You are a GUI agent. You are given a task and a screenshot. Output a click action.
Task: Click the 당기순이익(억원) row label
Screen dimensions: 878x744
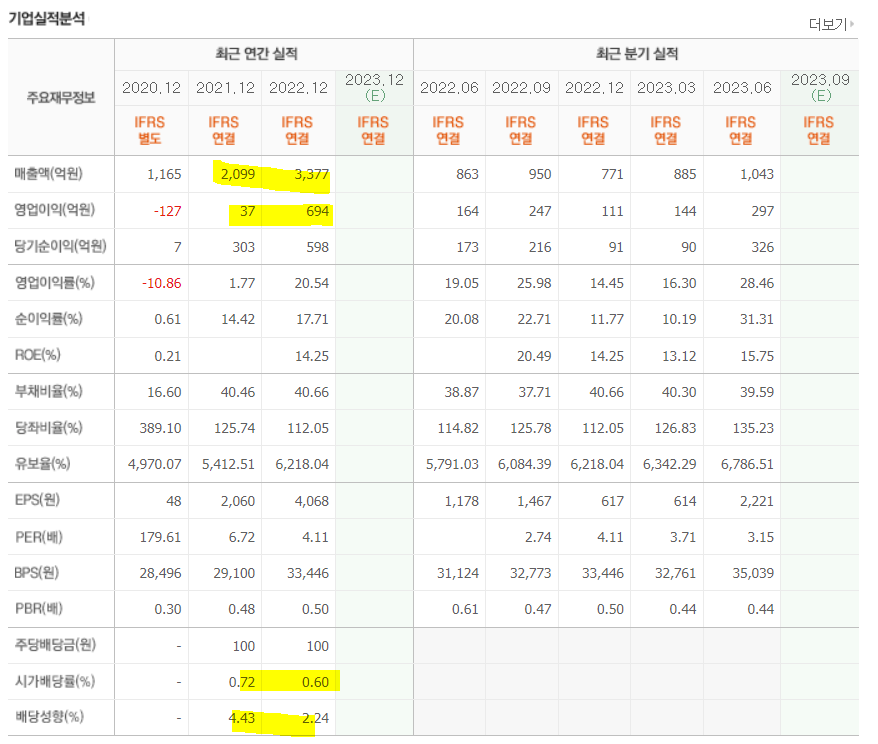pyautogui.click(x=60, y=246)
